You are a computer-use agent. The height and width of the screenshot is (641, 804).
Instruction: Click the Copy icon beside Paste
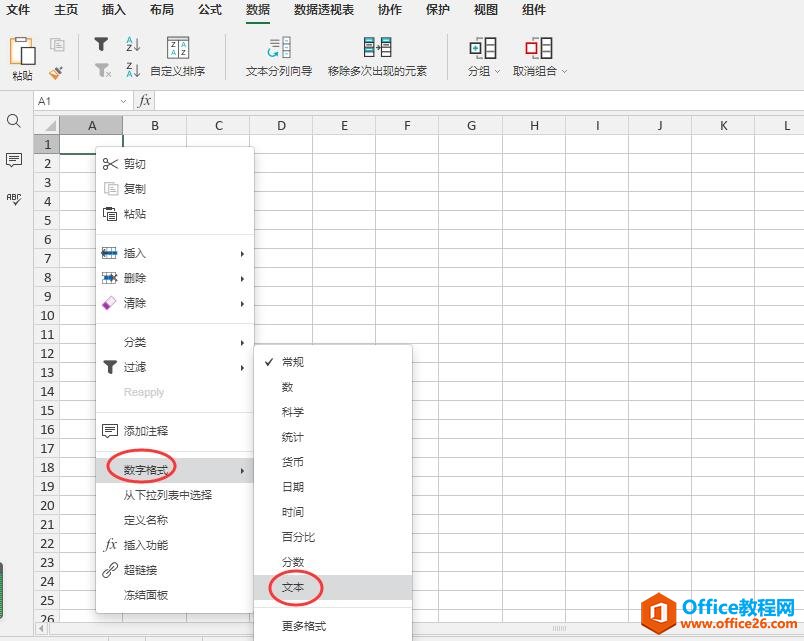pos(57,45)
